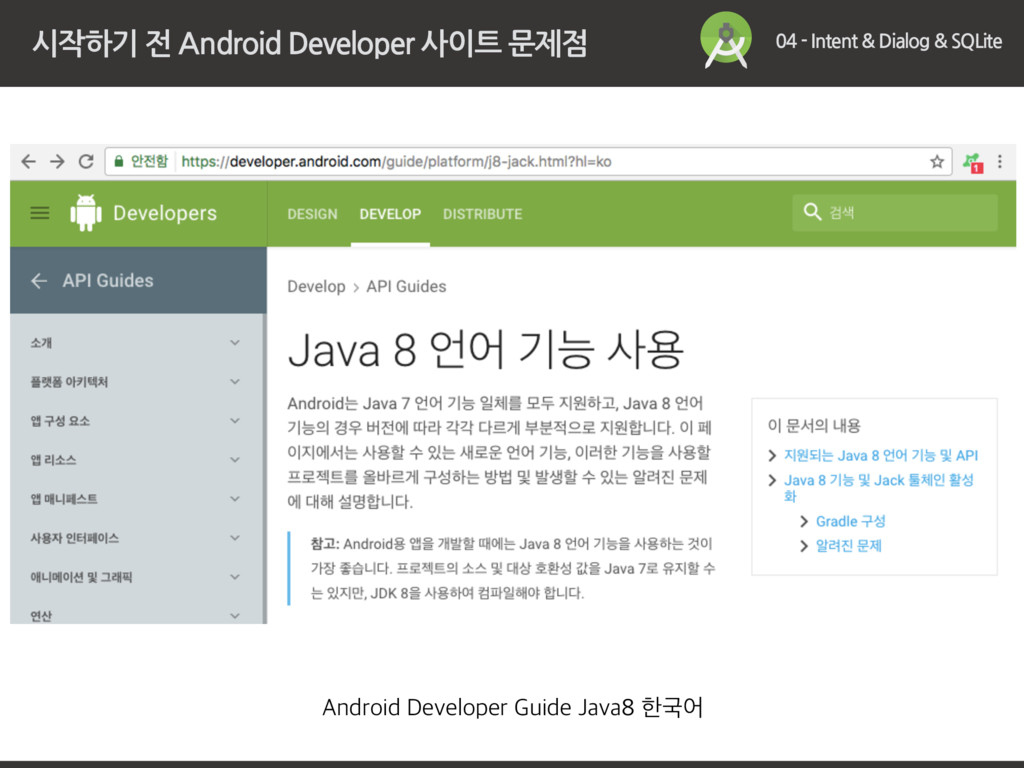Click the Develop breadcrumb link
Screen dimensions: 1024x768
[x=316, y=287]
